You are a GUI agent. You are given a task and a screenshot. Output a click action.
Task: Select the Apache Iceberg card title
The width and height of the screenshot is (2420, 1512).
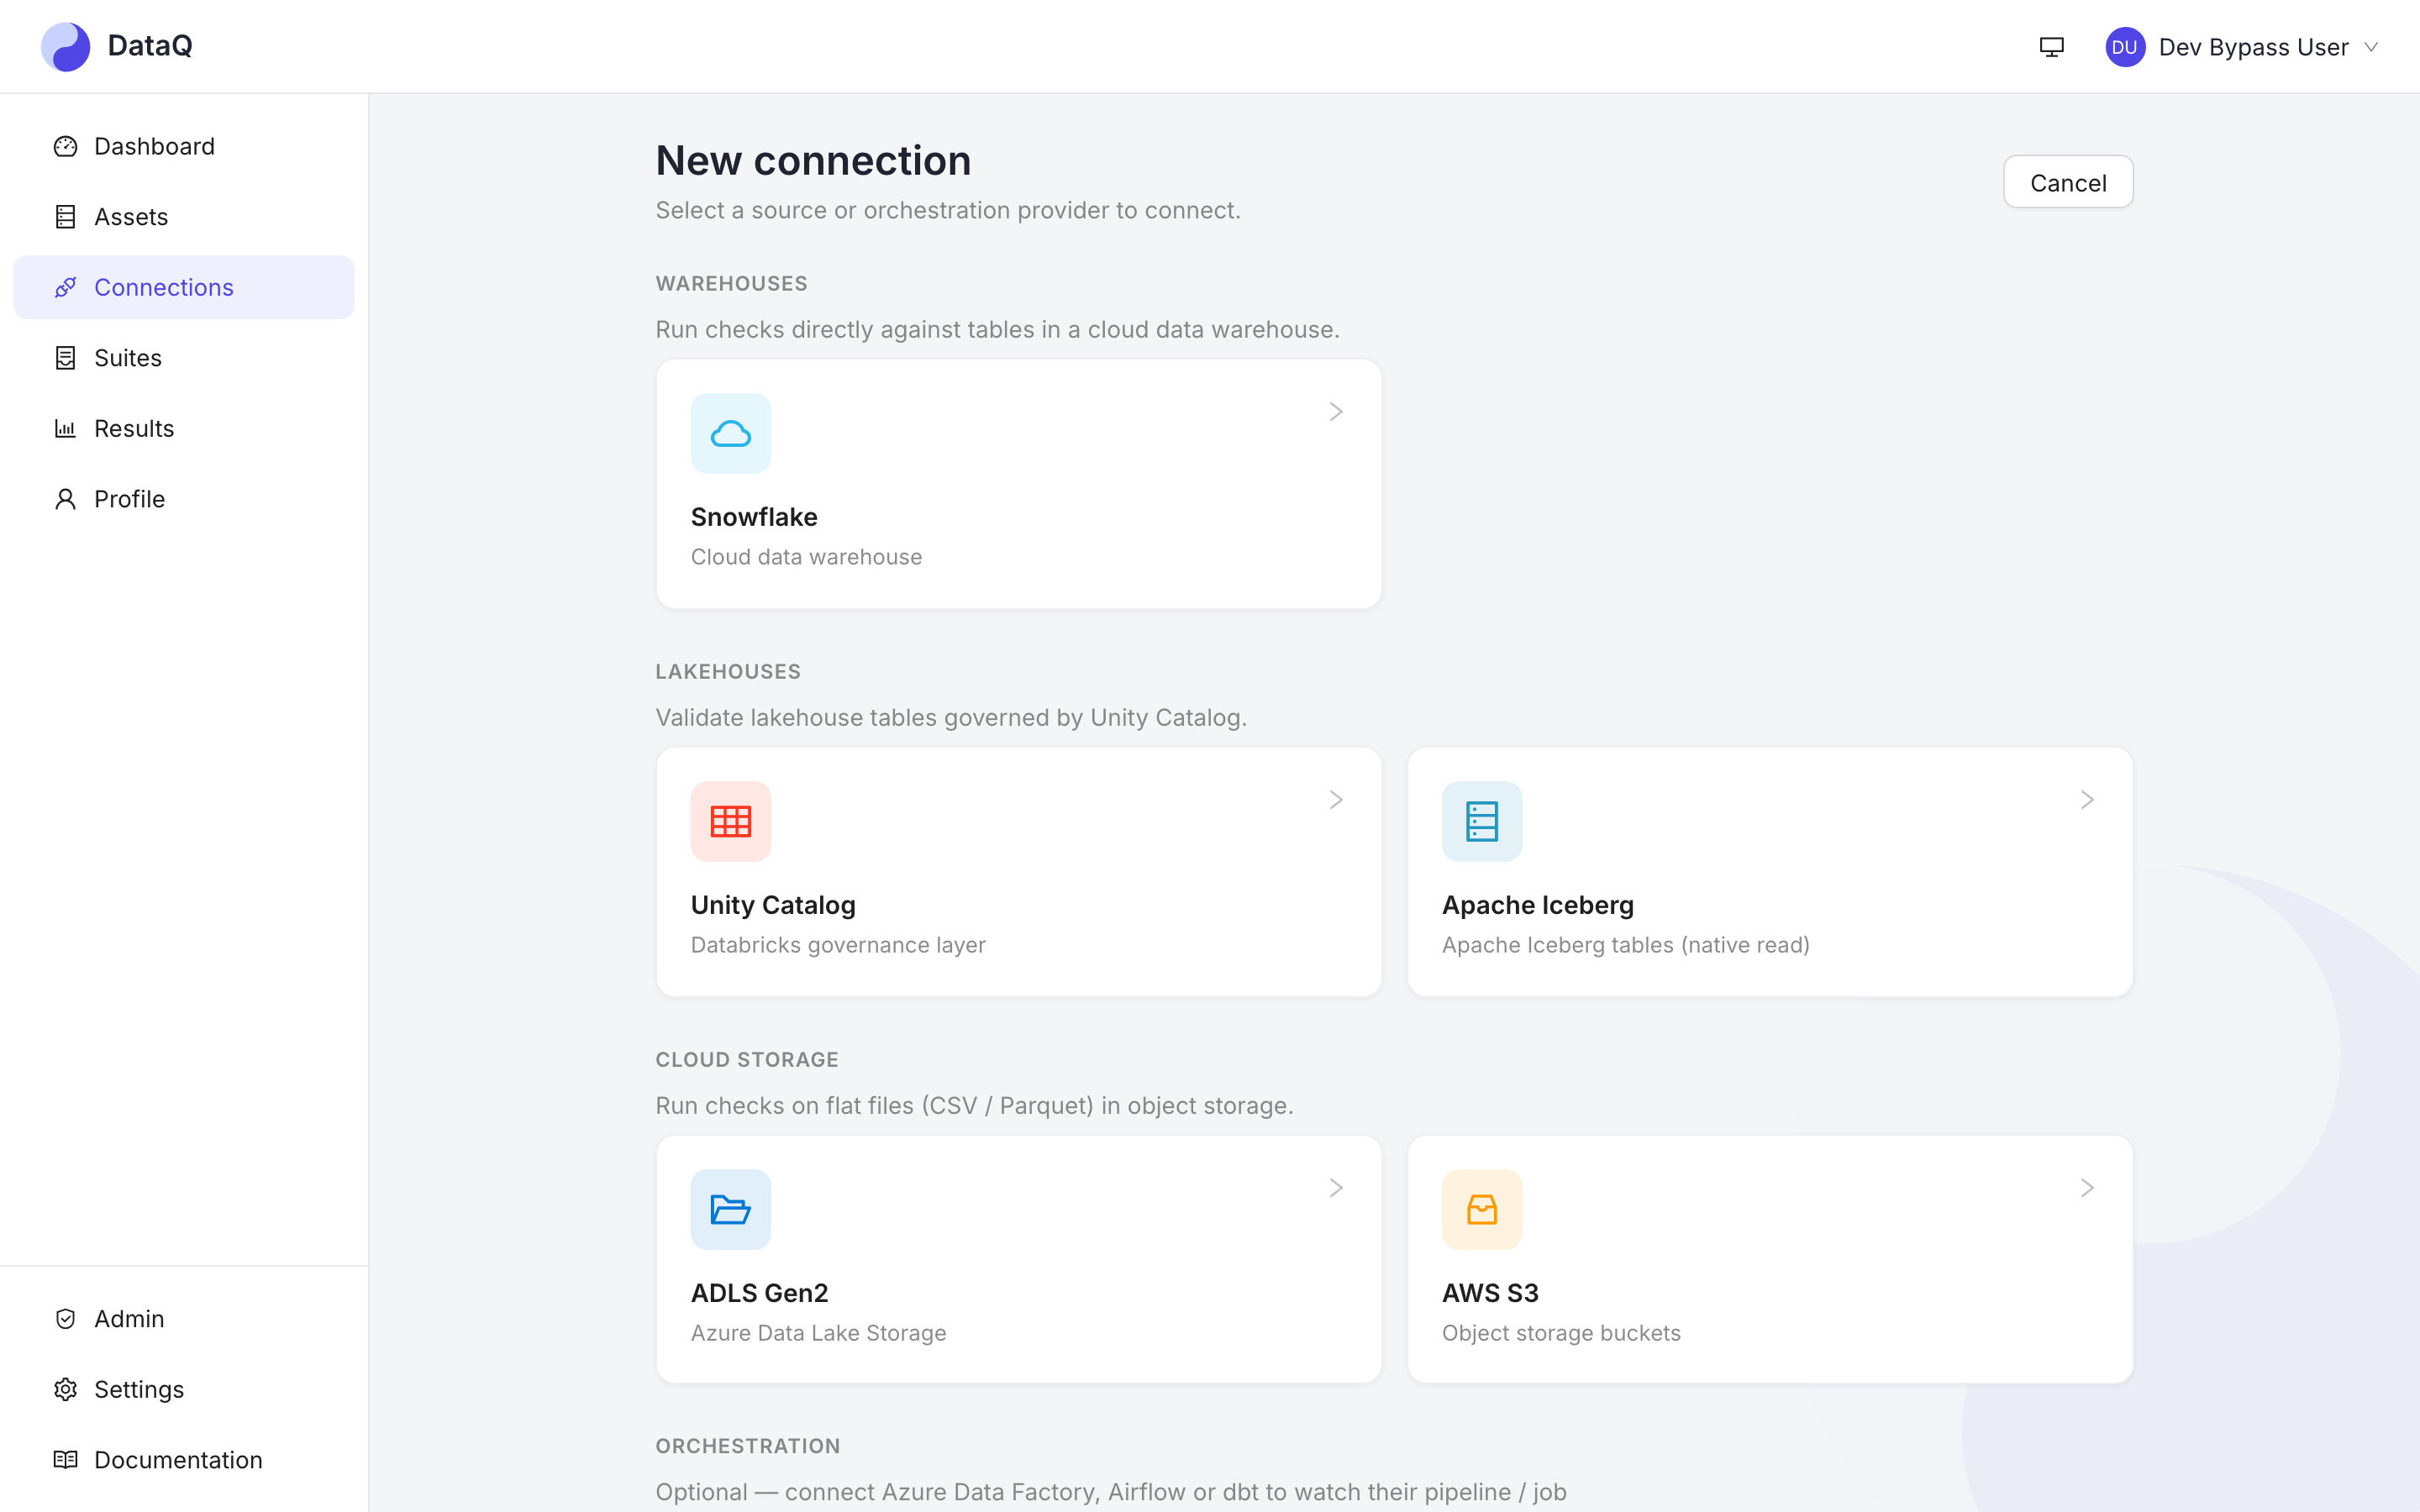pyautogui.click(x=1538, y=905)
